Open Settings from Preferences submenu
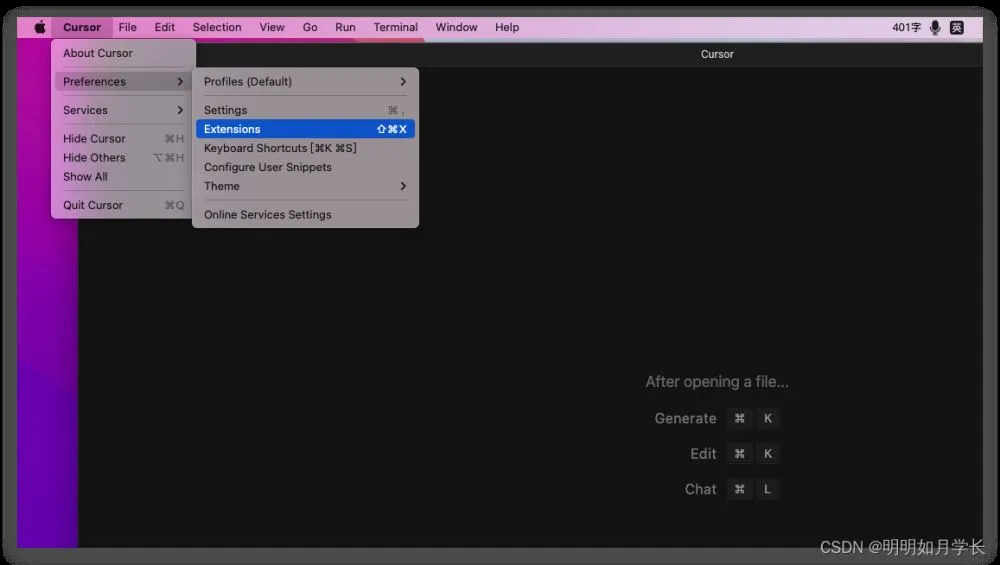The image size is (1000, 565). click(x=305, y=110)
